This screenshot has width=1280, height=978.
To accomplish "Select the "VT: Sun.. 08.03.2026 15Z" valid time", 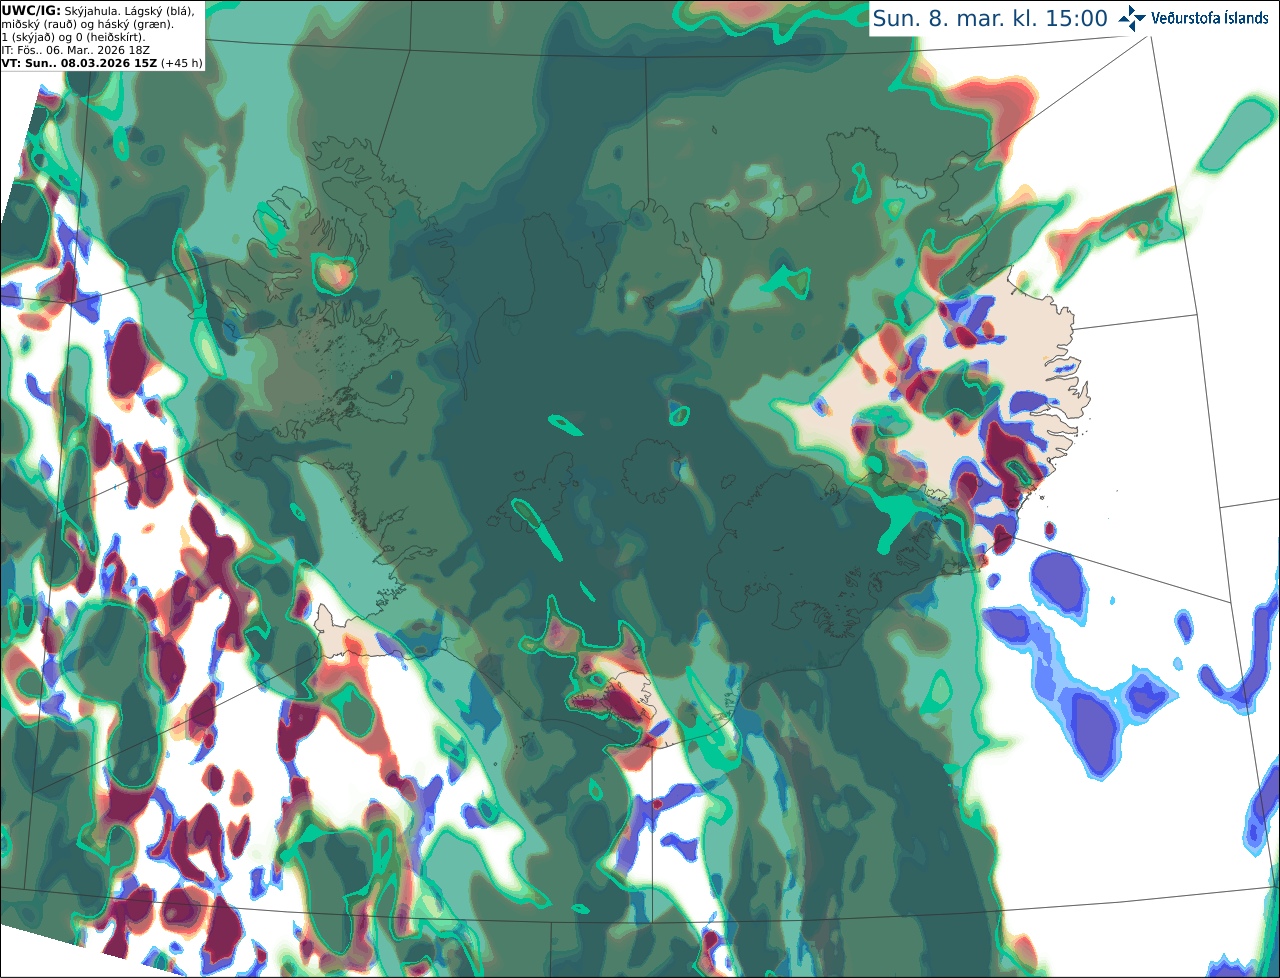I will pyautogui.click(x=79, y=63).
